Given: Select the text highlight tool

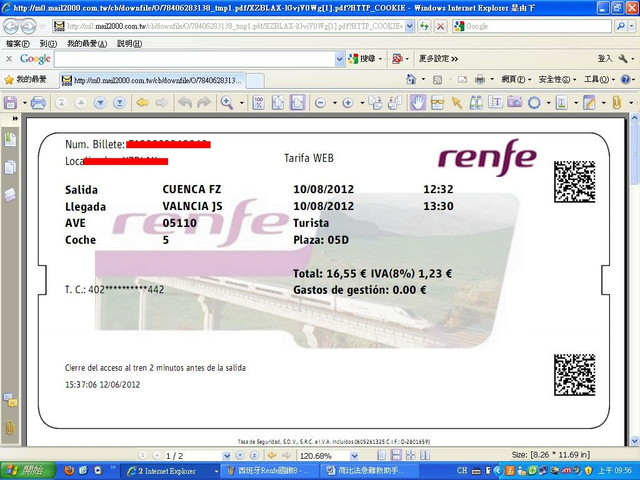Looking at the screenshot, I should [x=562, y=103].
